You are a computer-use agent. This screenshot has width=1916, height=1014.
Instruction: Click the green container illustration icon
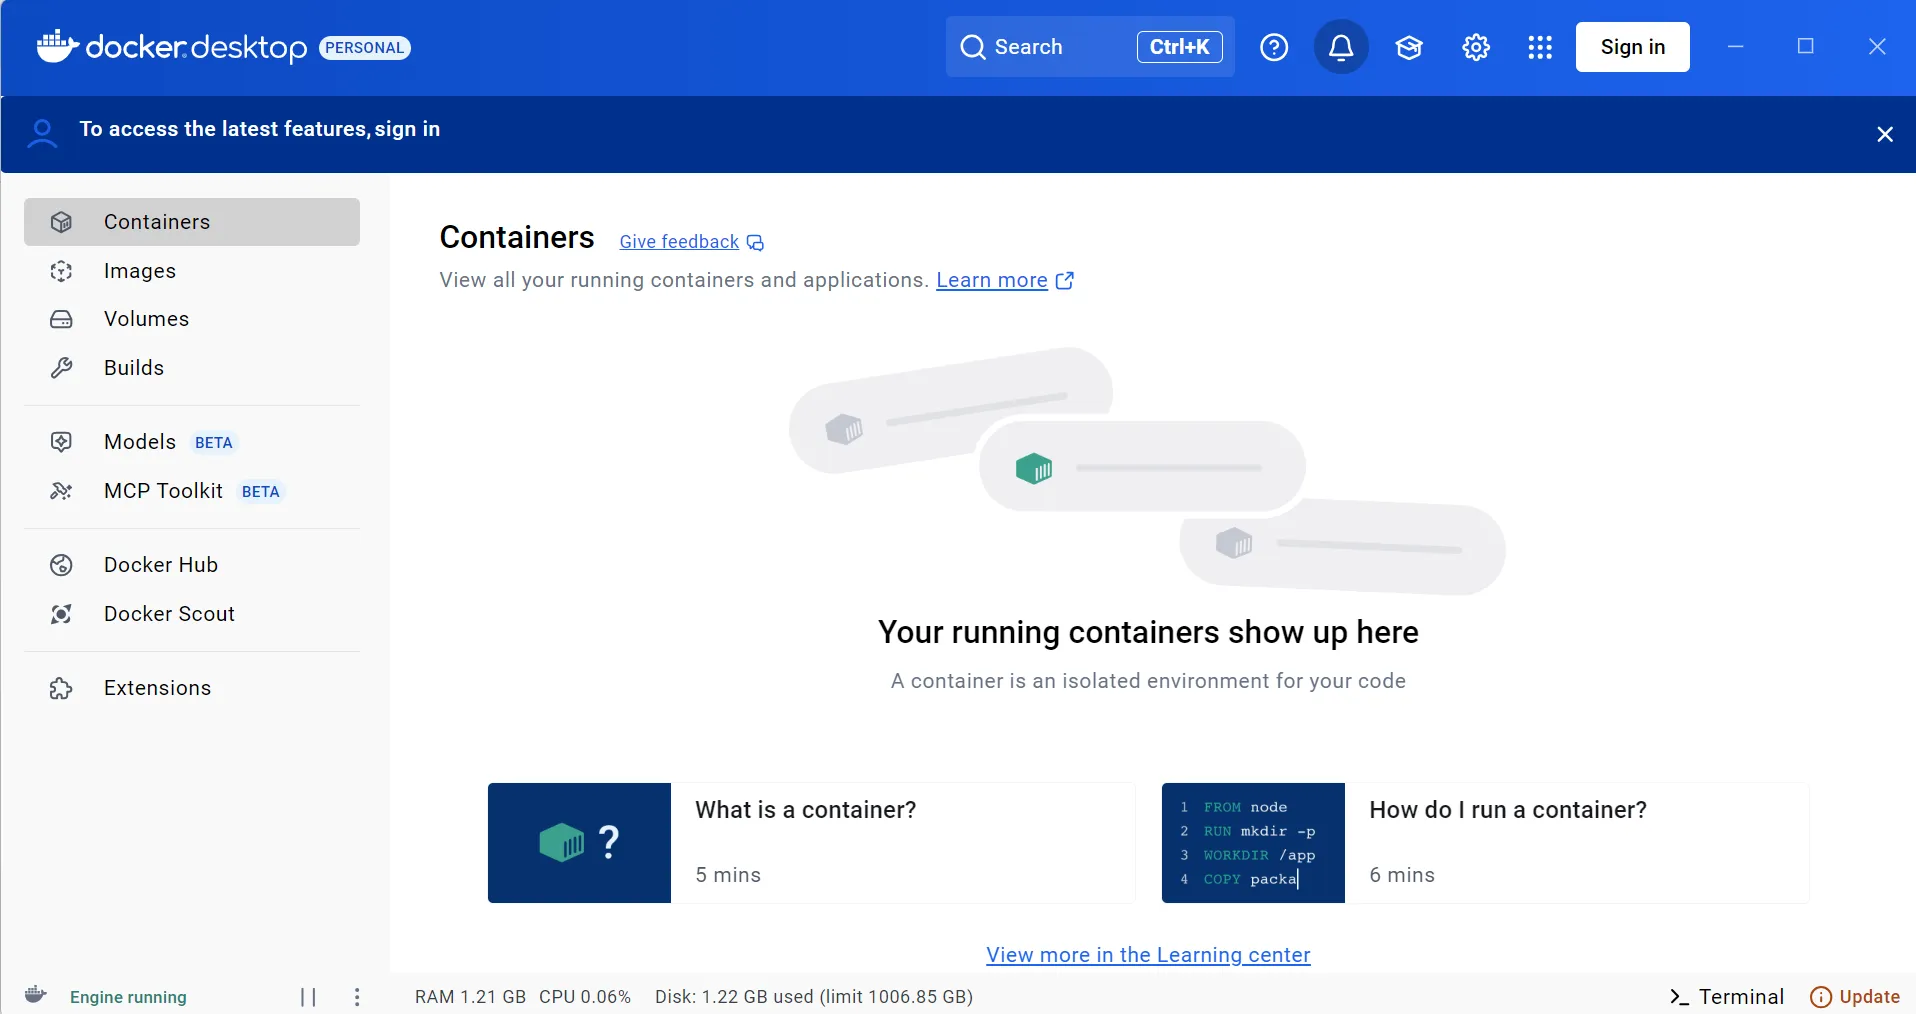[1034, 467]
